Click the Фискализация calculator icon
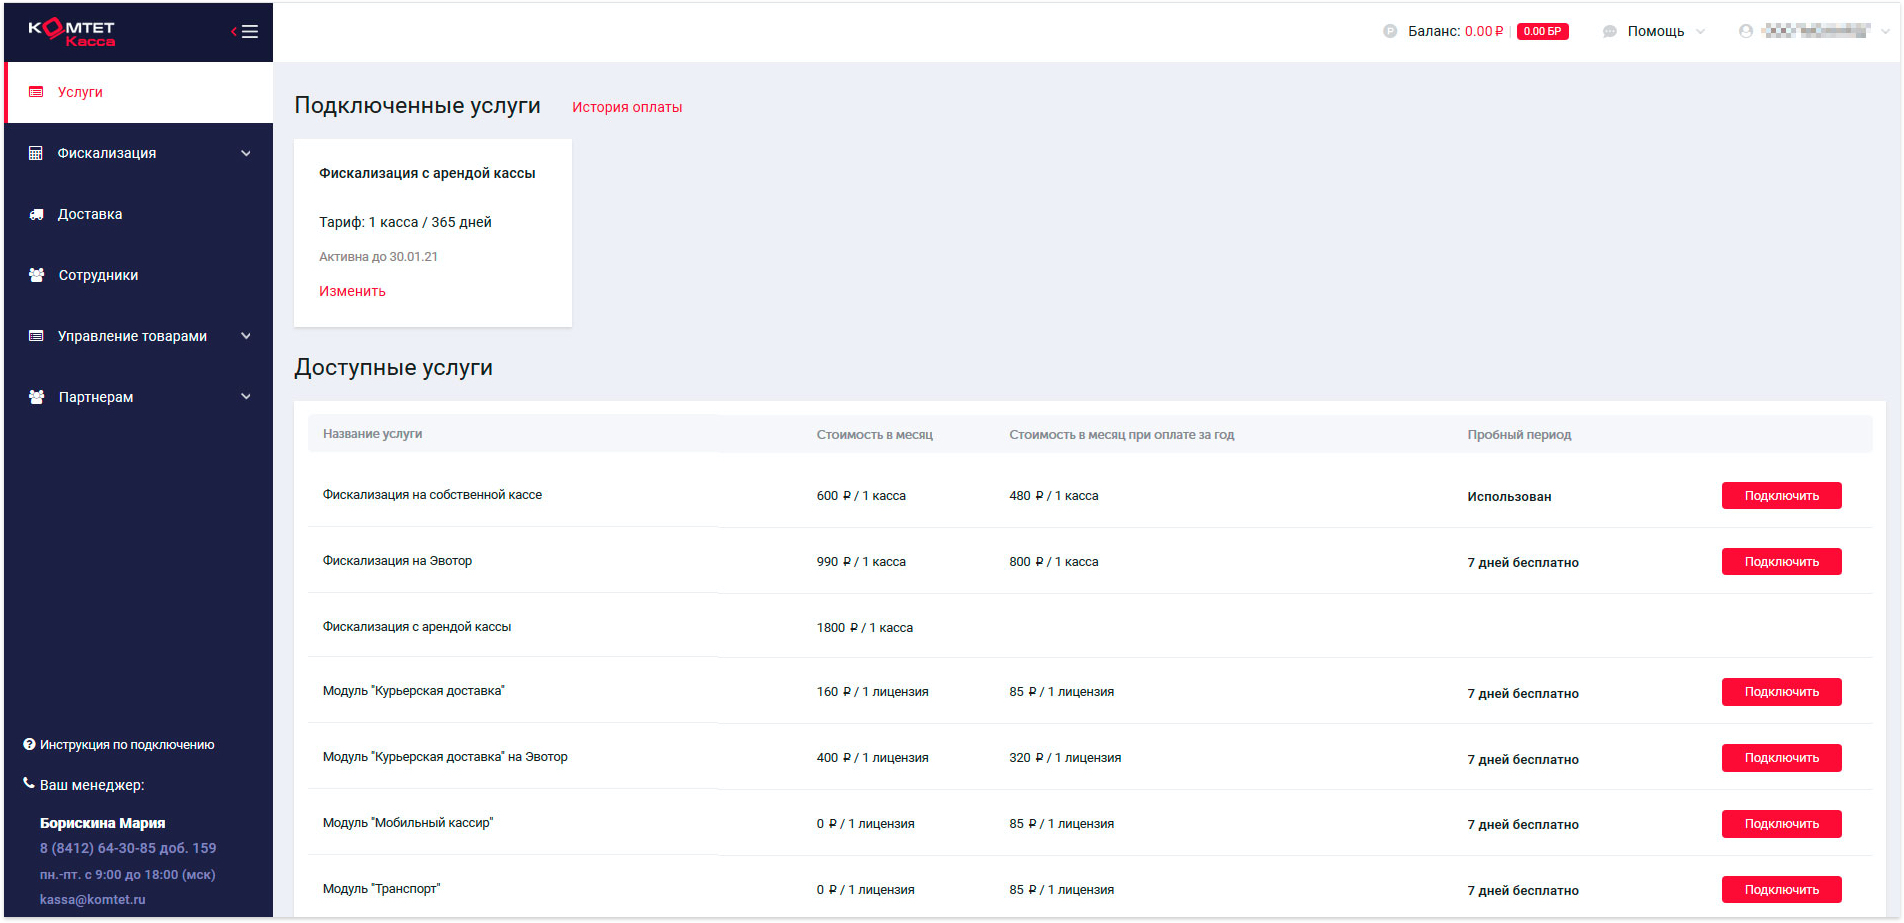 [36, 153]
